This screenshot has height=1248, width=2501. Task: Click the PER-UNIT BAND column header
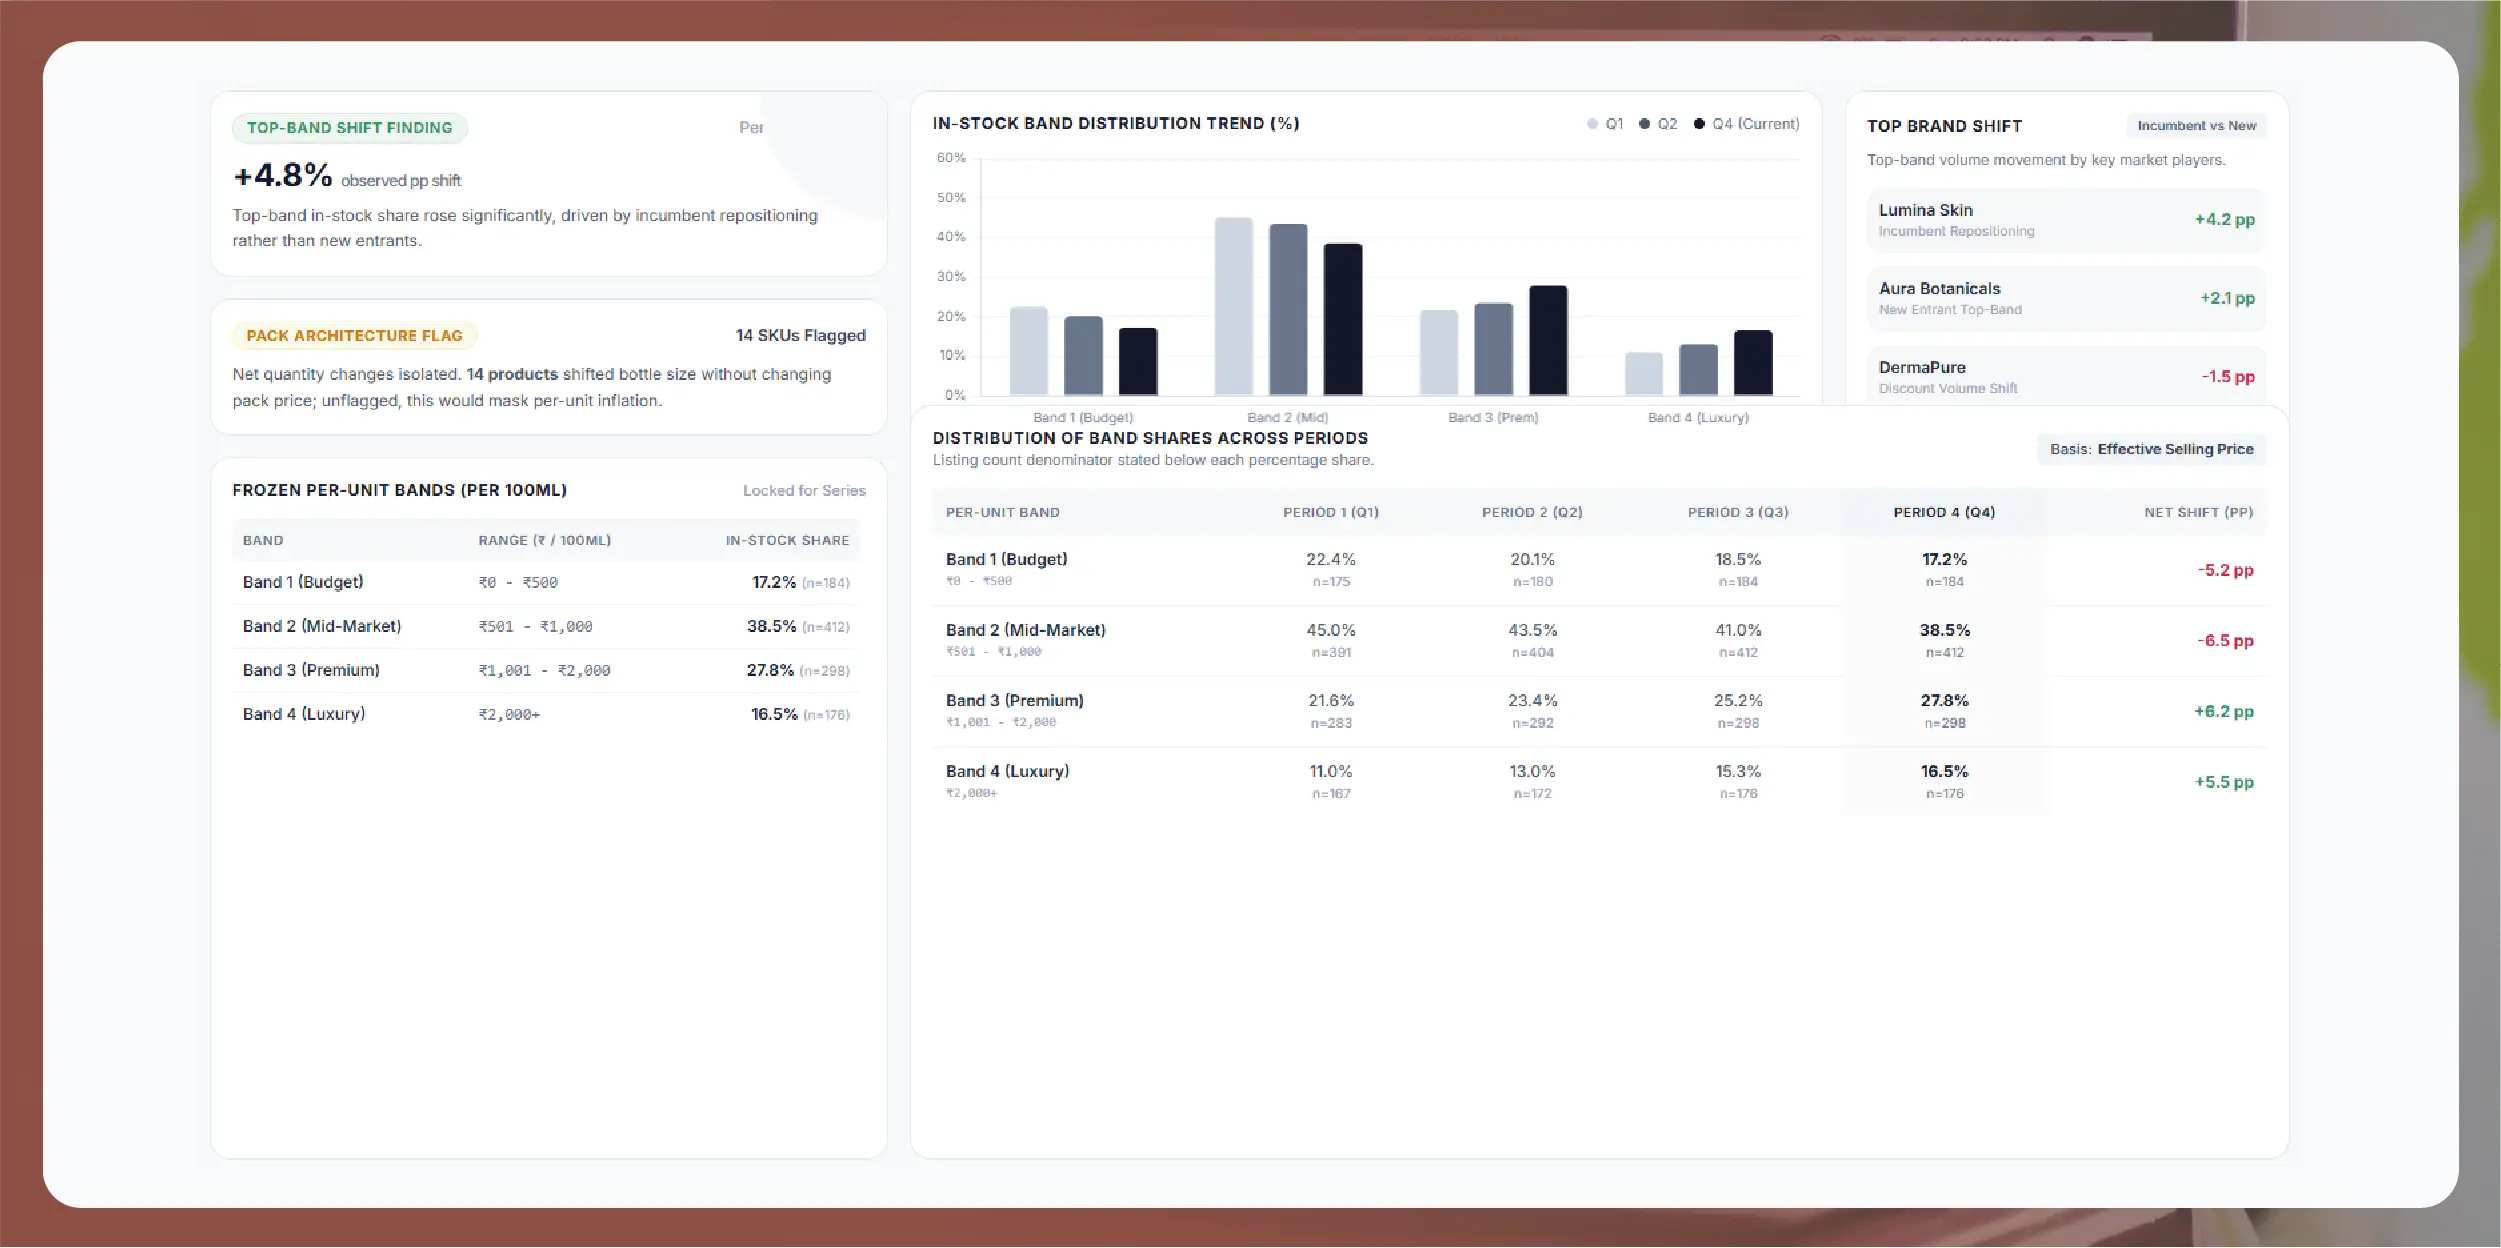[x=1002, y=513]
